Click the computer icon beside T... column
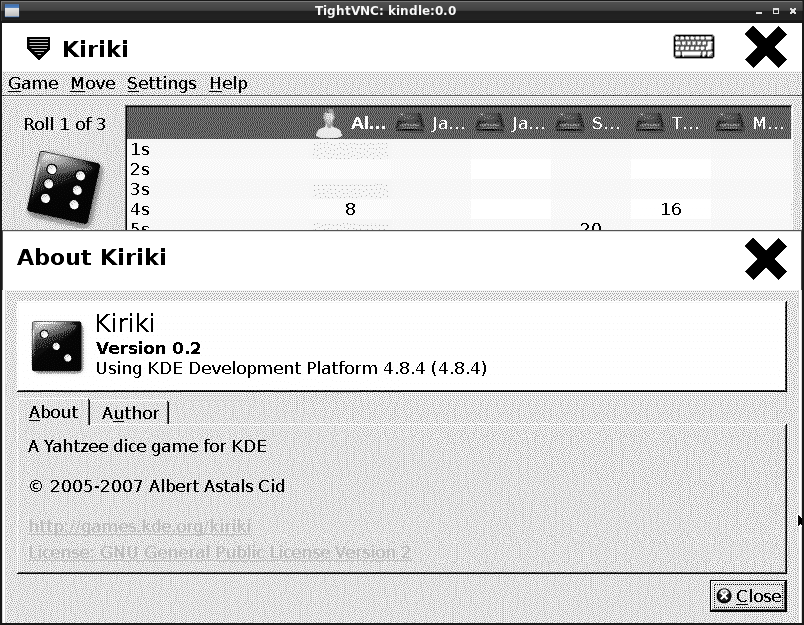 pyautogui.click(x=649, y=123)
